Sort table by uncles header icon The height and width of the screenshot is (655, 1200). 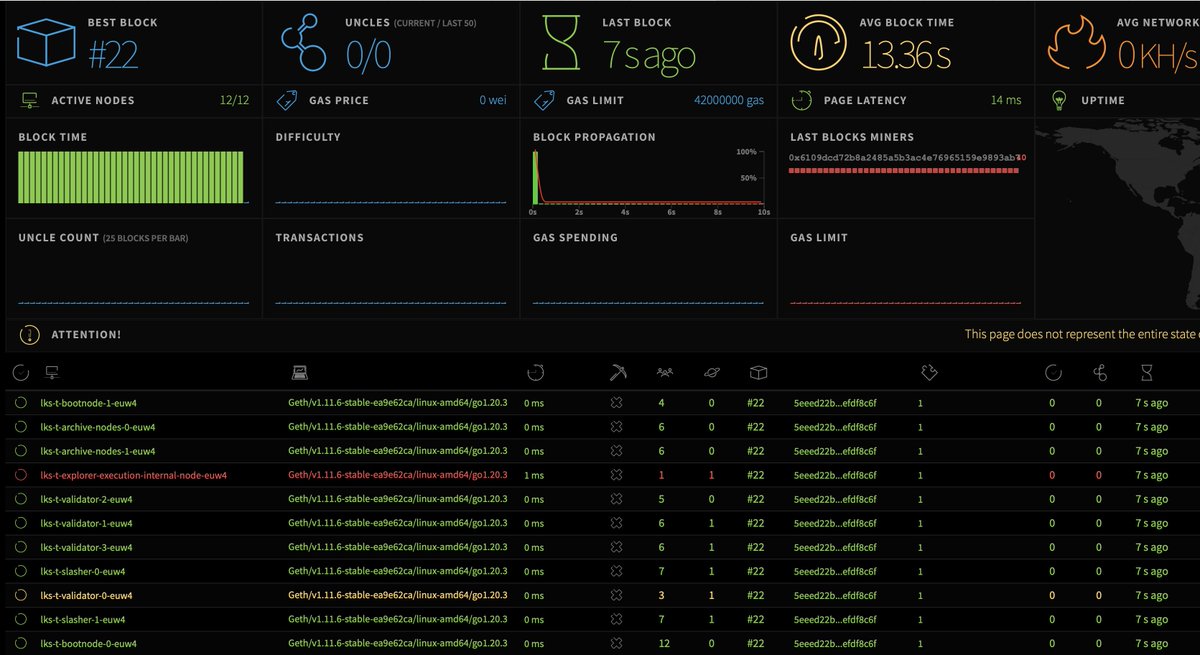tap(1099, 373)
